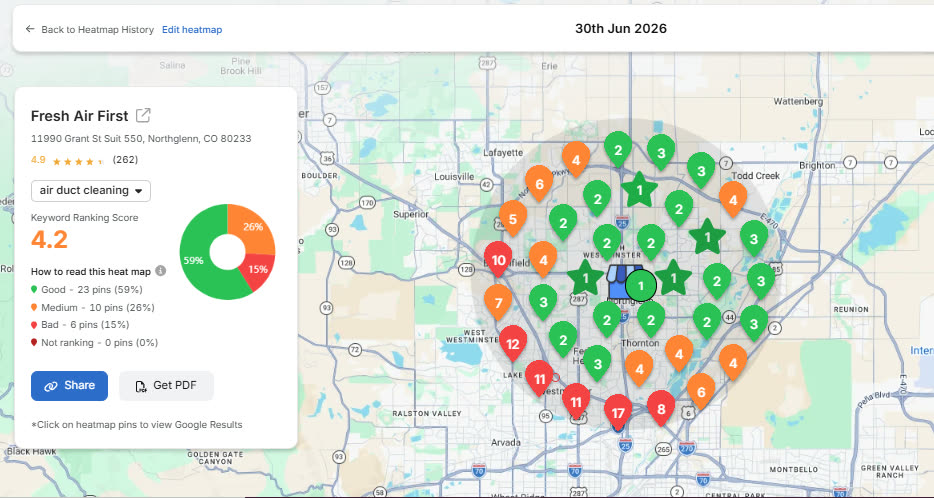The width and height of the screenshot is (934, 498).
Task: Click the back arrow beside Heatmap History
Action: (30, 29)
